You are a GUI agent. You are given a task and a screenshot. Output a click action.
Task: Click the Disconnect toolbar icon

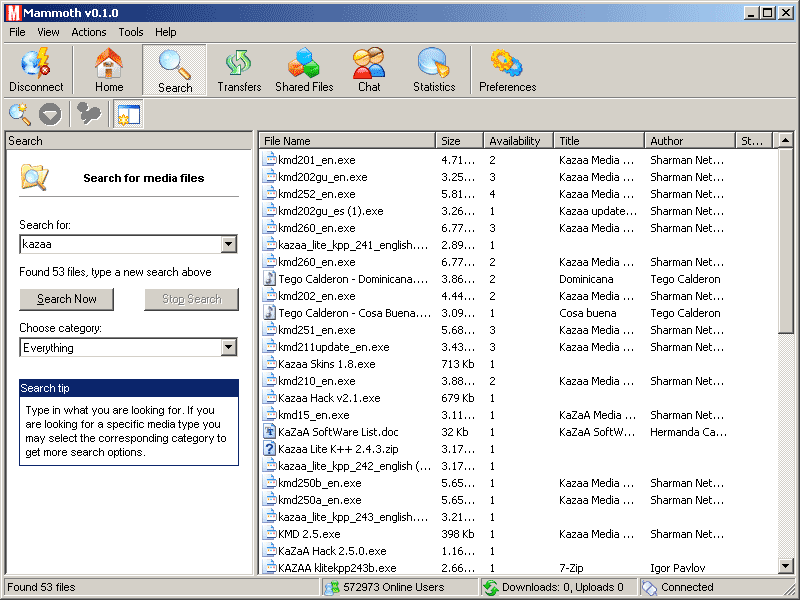36,69
